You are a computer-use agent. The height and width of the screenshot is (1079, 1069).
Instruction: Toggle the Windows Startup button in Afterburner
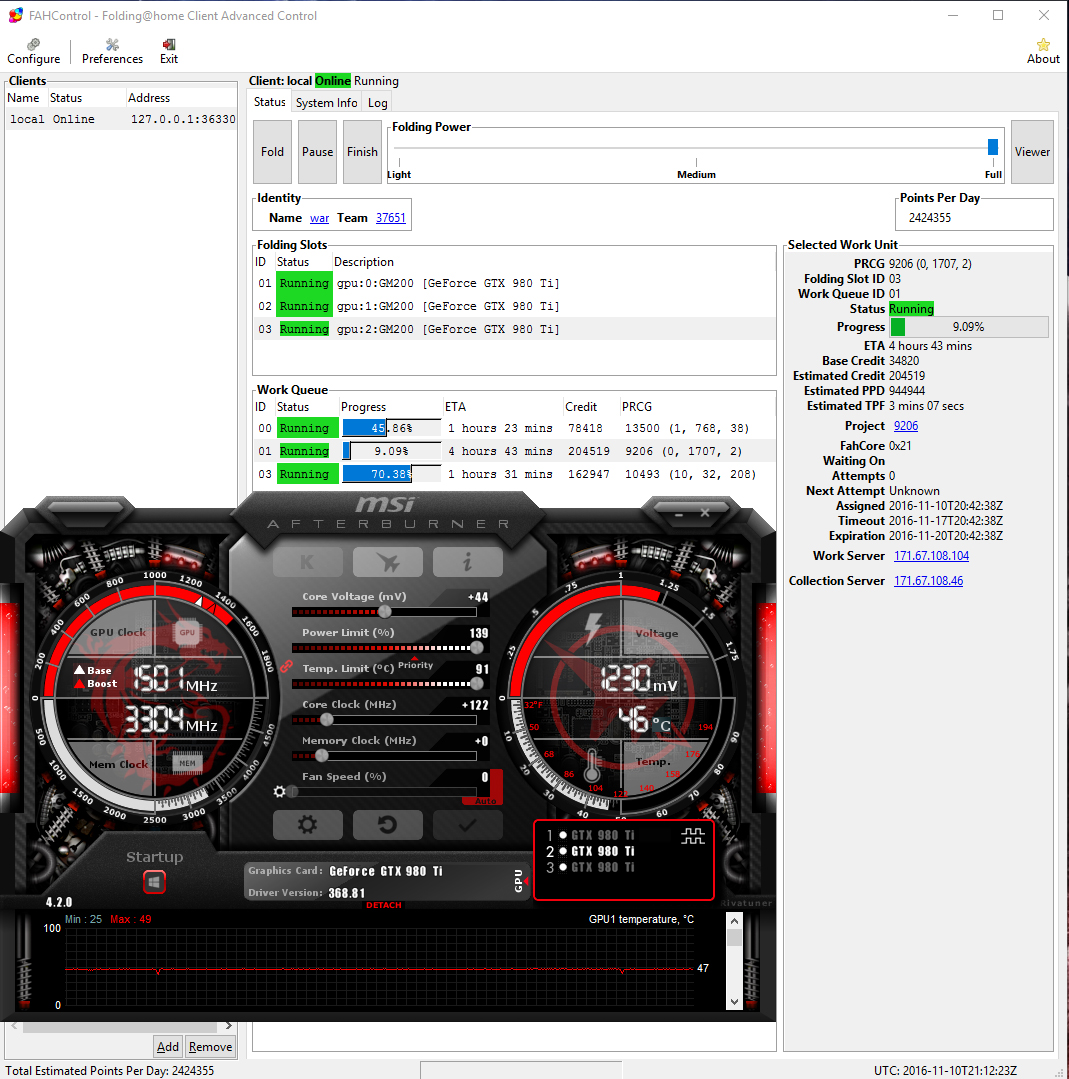154,882
